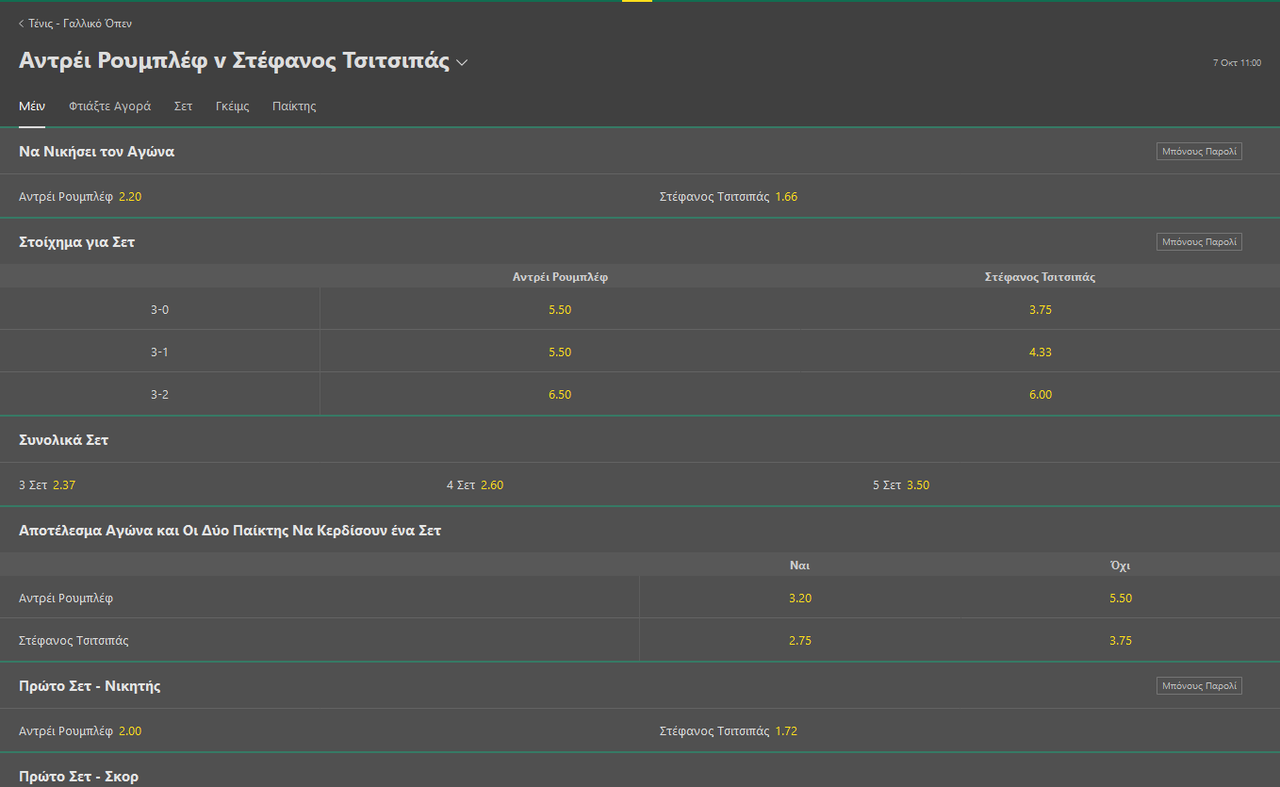
Task: Select Όχι 3.75 for Τσιτσιπάς row
Action: click(1120, 640)
